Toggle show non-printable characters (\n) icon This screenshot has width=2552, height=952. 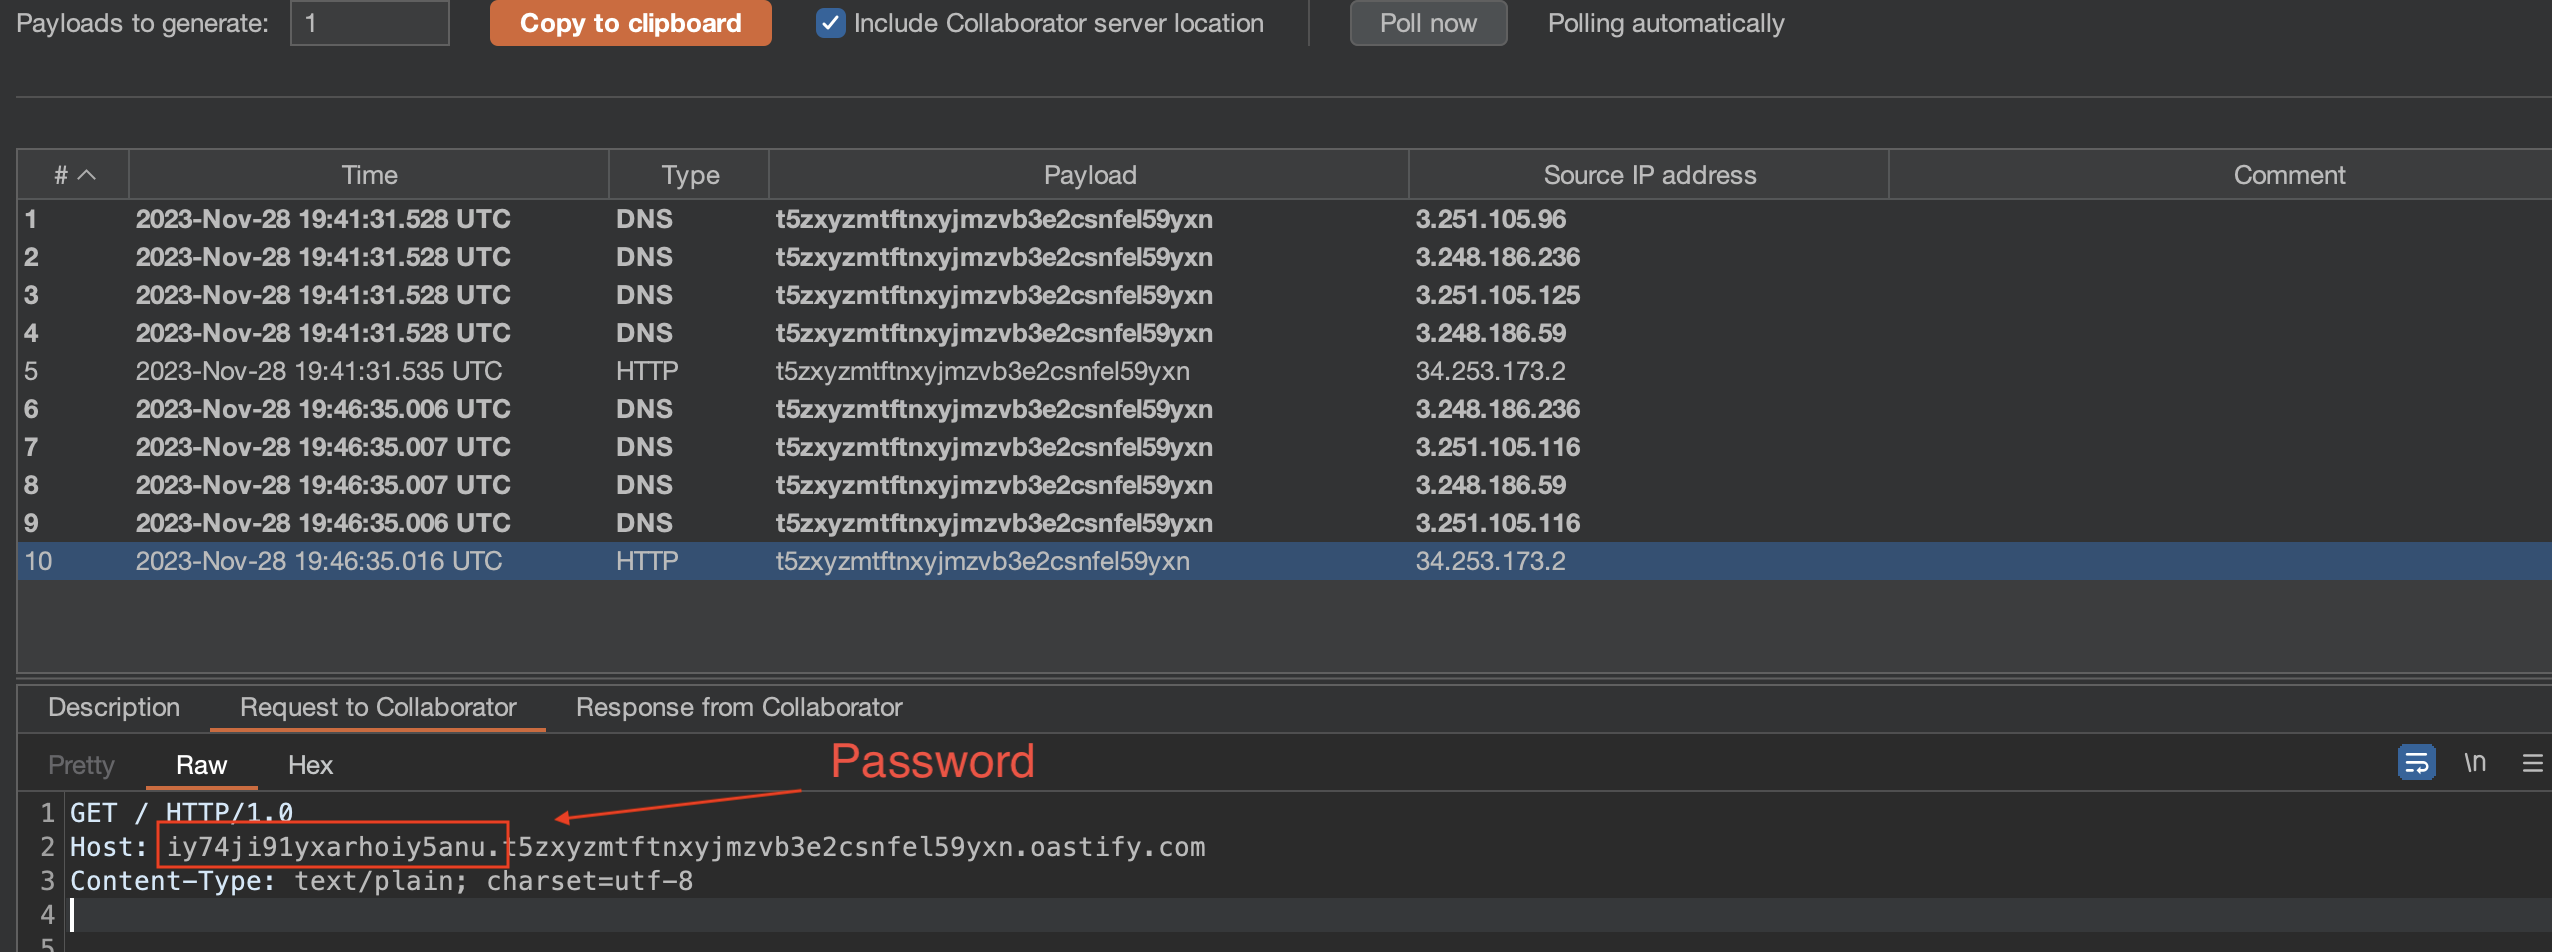pos(2475,763)
